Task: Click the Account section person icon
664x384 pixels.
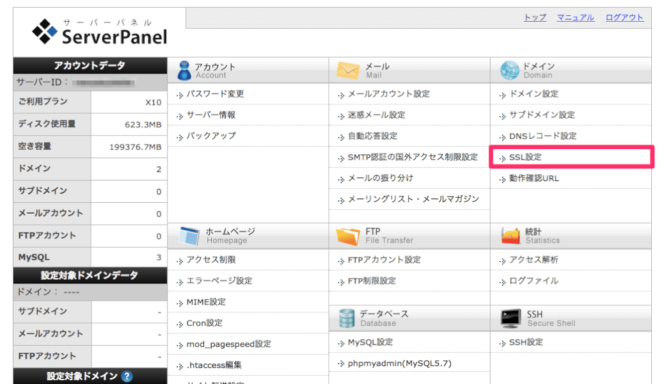Action: (184, 70)
